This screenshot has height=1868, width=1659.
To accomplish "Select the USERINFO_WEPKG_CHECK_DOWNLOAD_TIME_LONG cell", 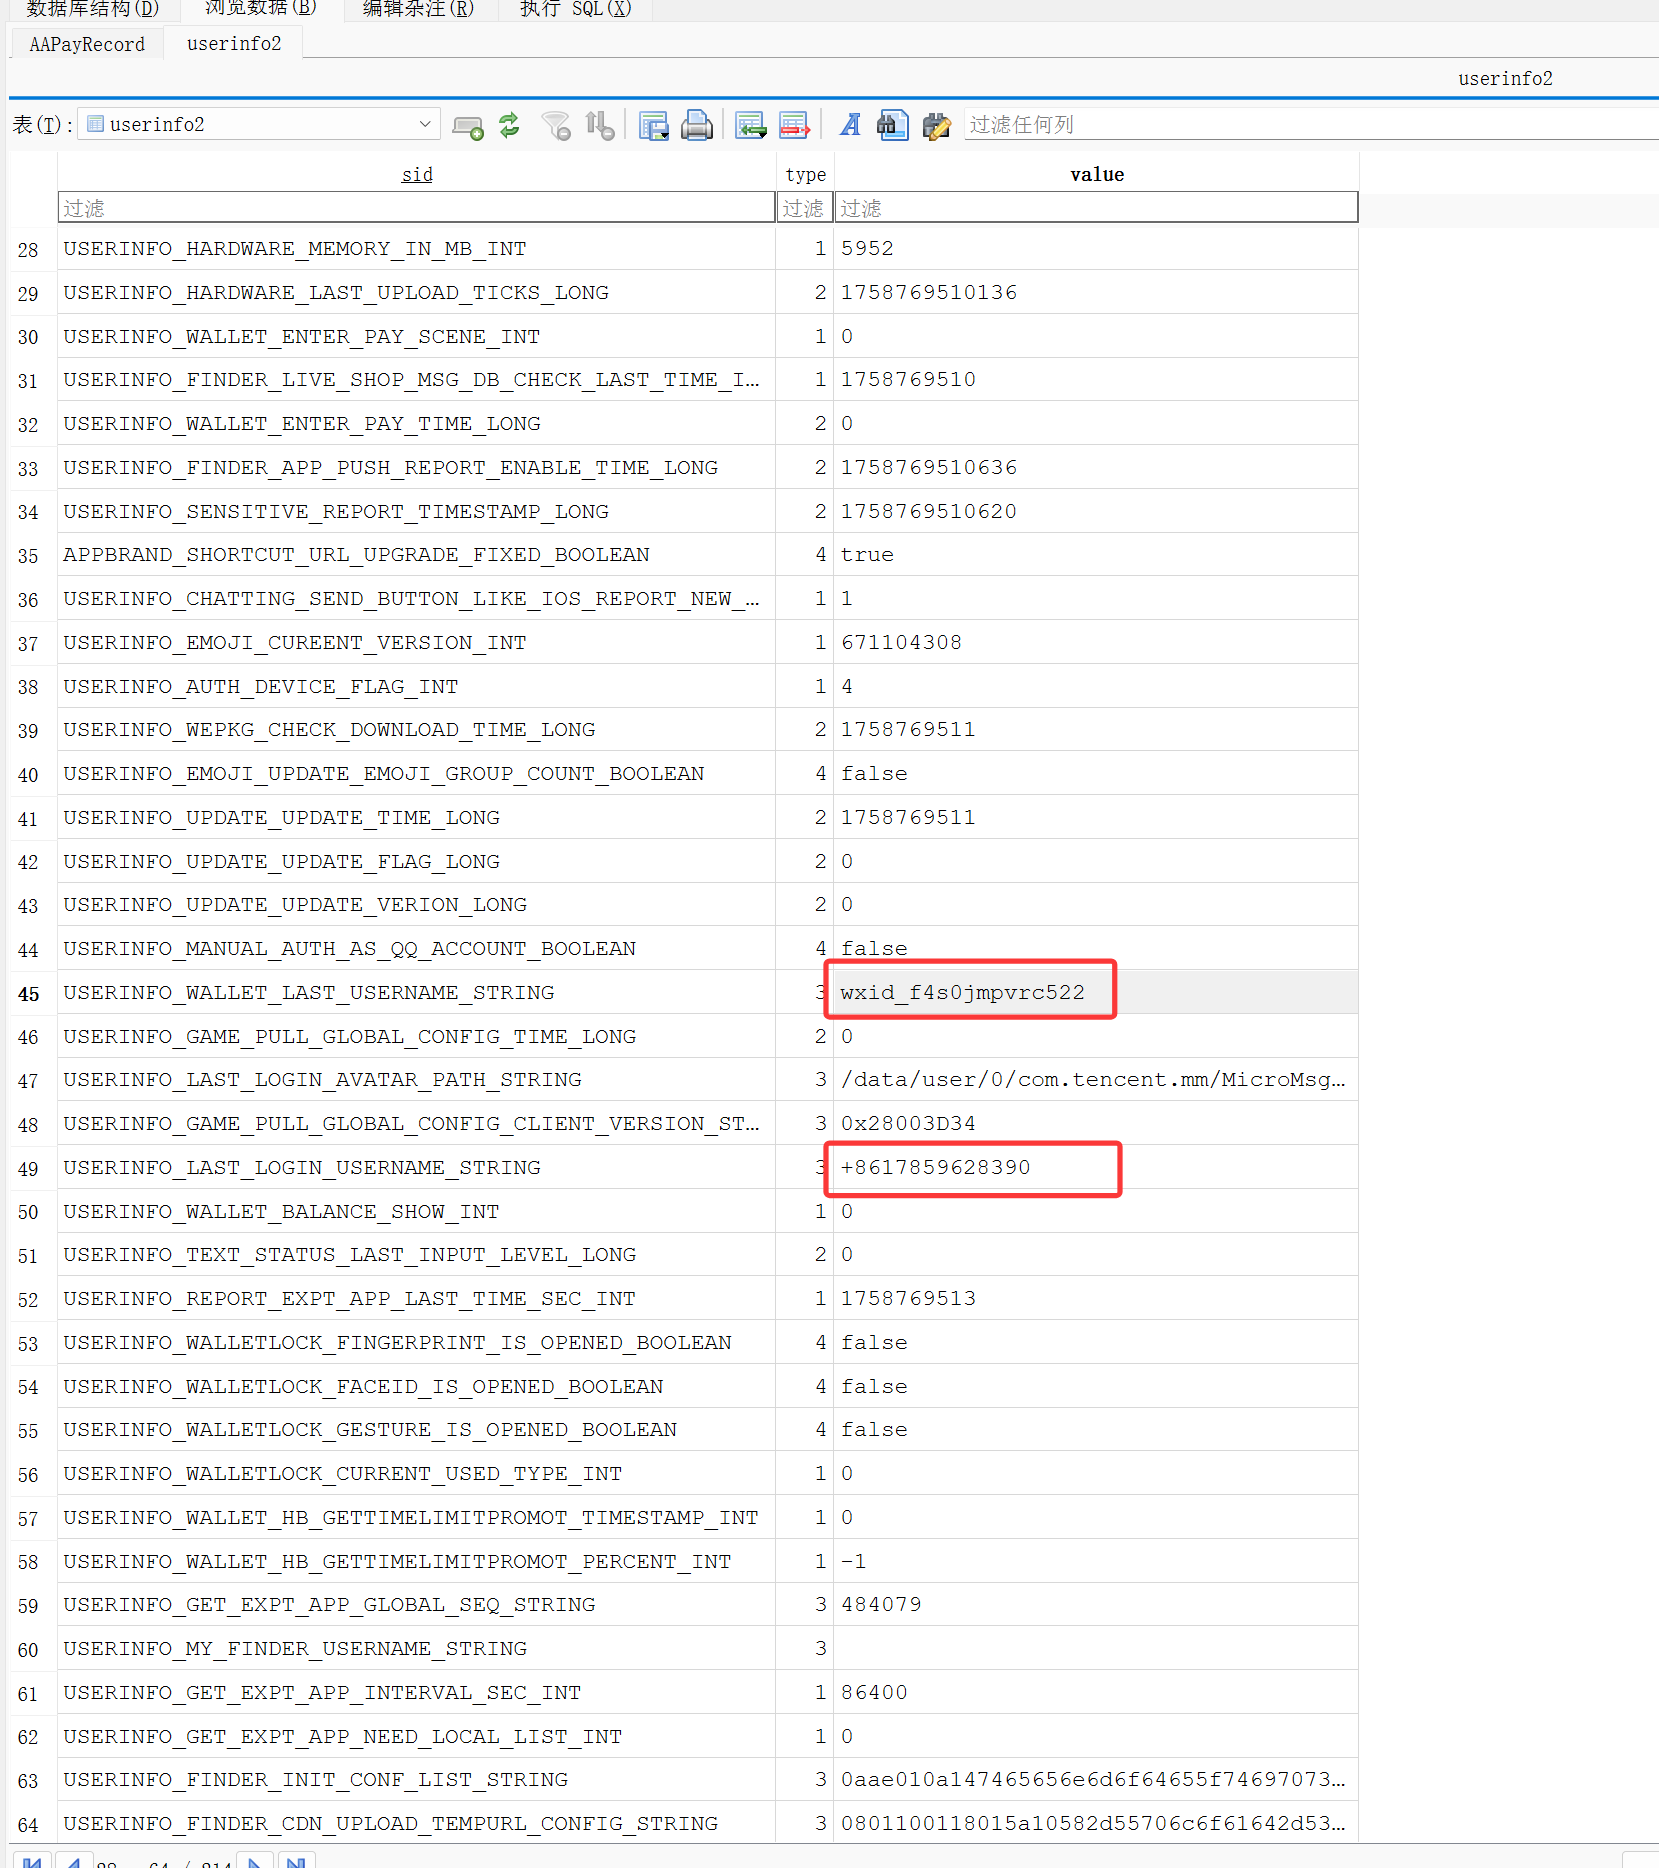I will [416, 729].
